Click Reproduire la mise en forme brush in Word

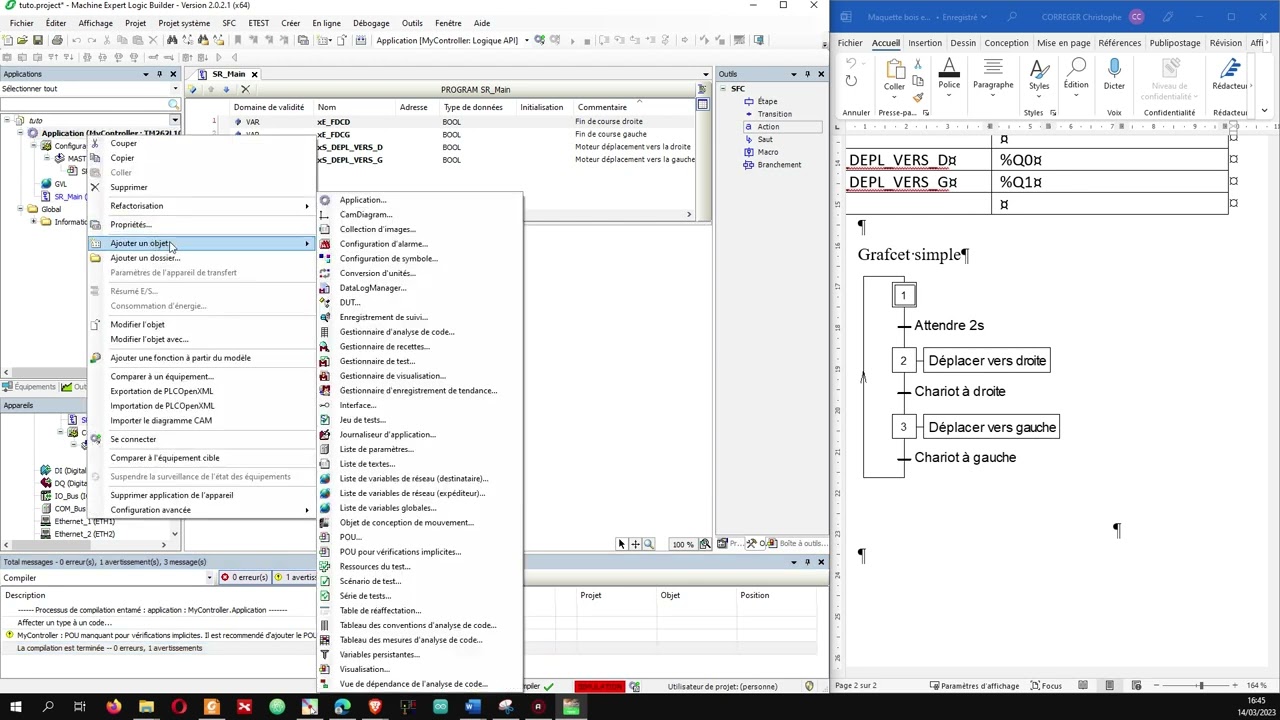coord(918,97)
